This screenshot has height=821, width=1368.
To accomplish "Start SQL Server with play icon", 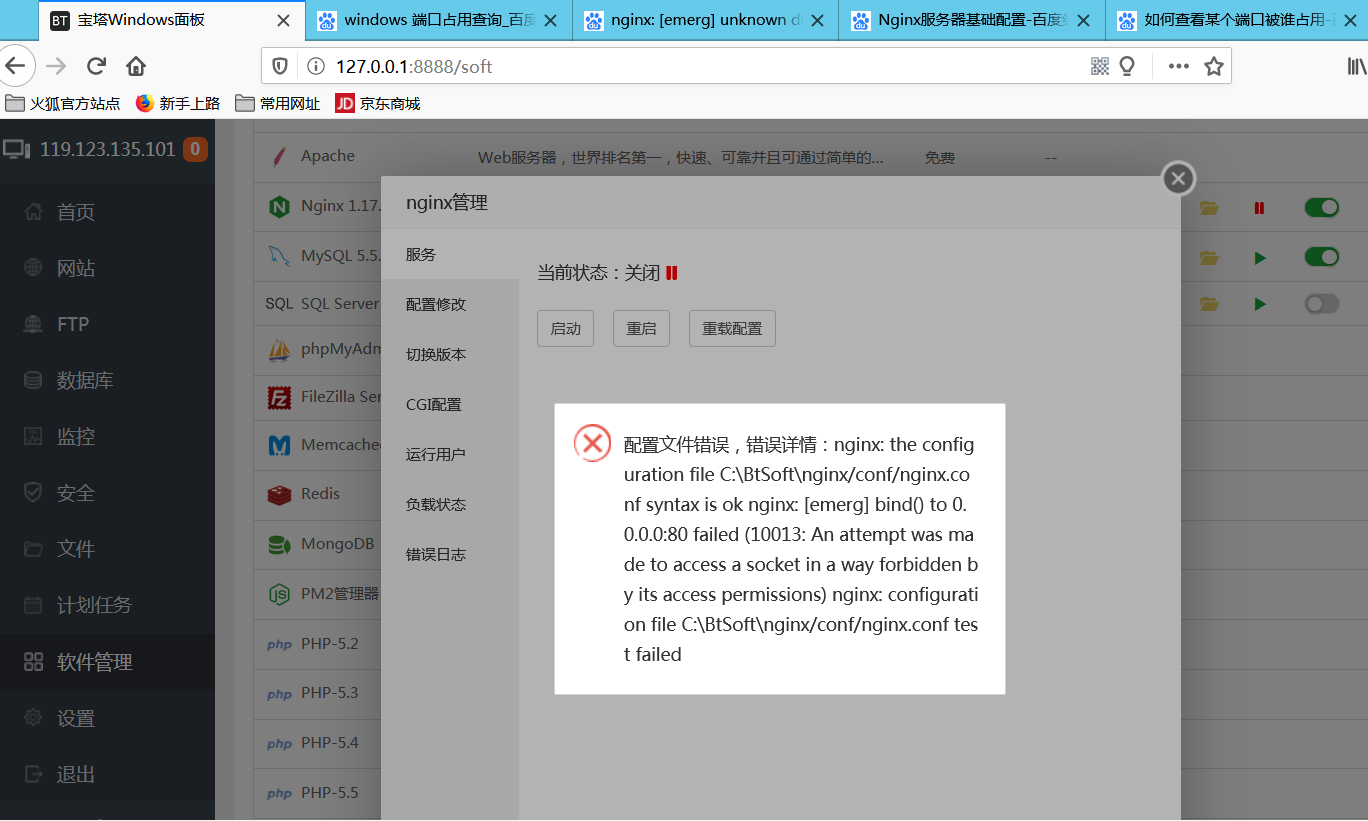I will coord(1260,303).
